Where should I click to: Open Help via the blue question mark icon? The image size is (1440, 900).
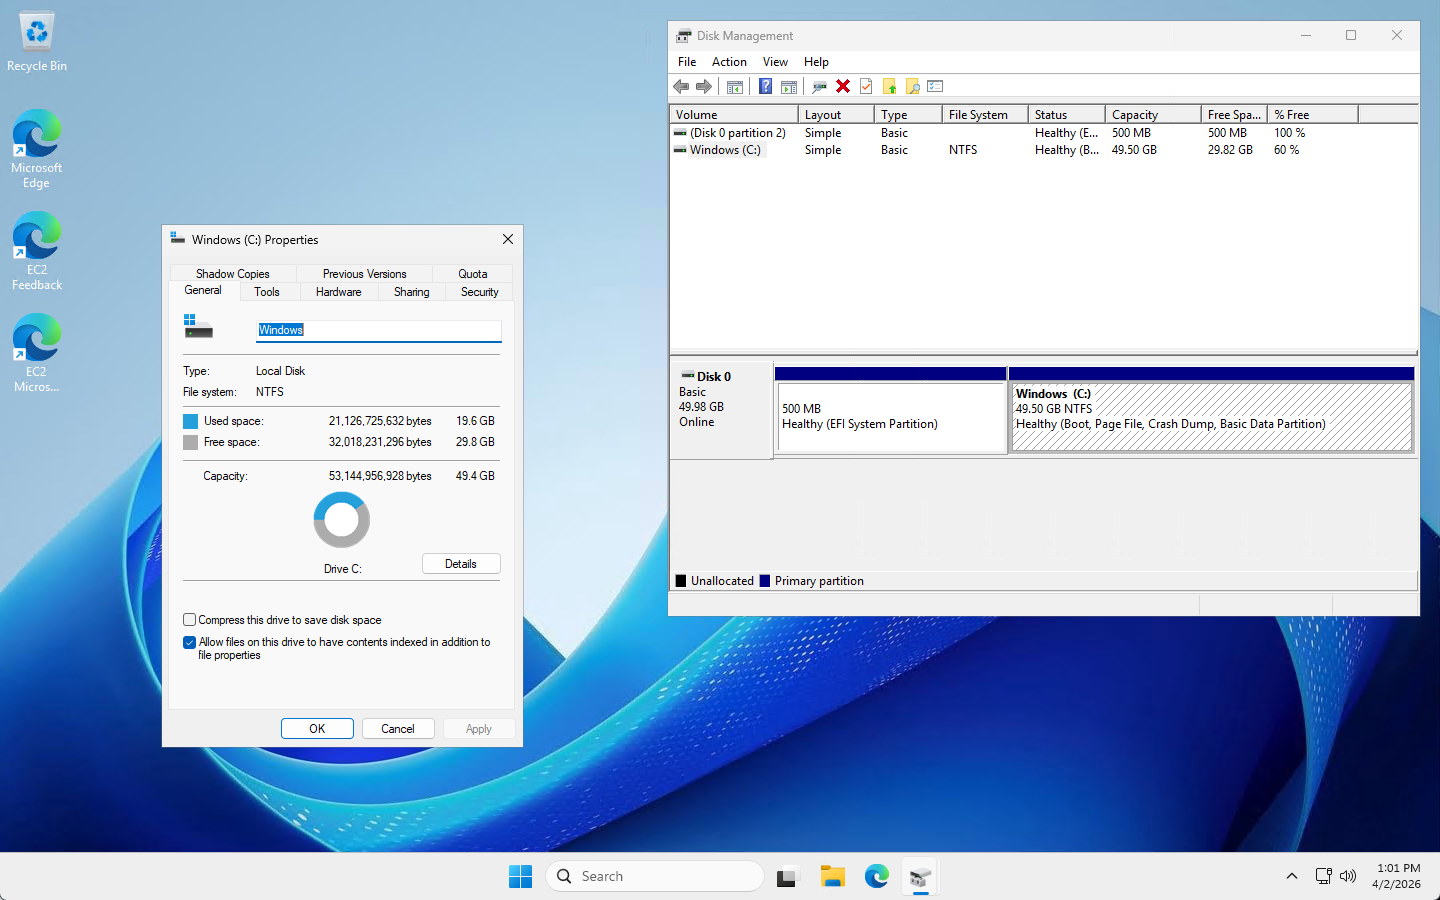pos(765,87)
